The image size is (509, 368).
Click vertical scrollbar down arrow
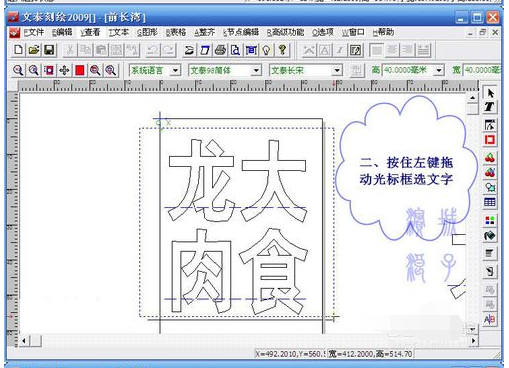pyautogui.click(x=472, y=329)
